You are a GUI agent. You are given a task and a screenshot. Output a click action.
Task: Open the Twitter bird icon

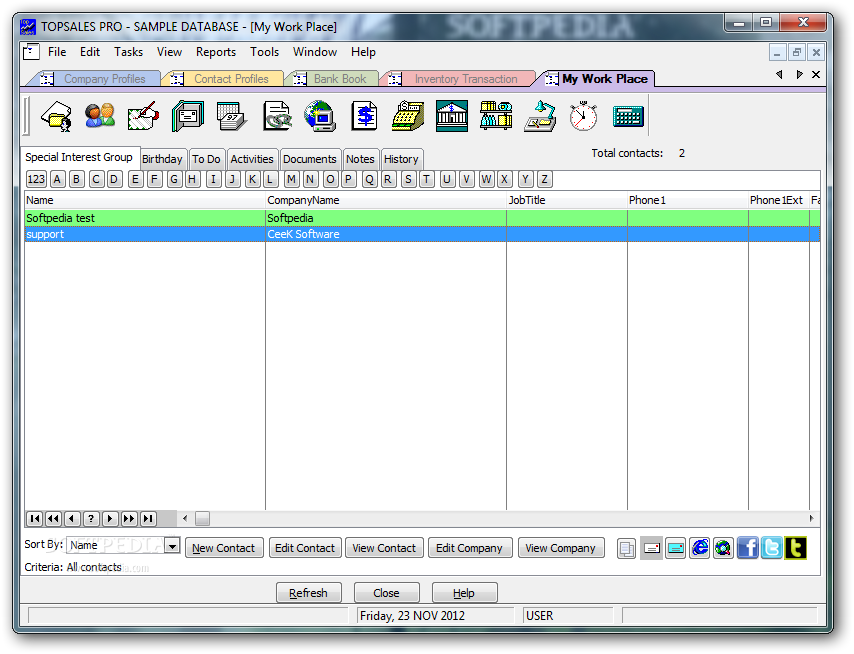772,548
